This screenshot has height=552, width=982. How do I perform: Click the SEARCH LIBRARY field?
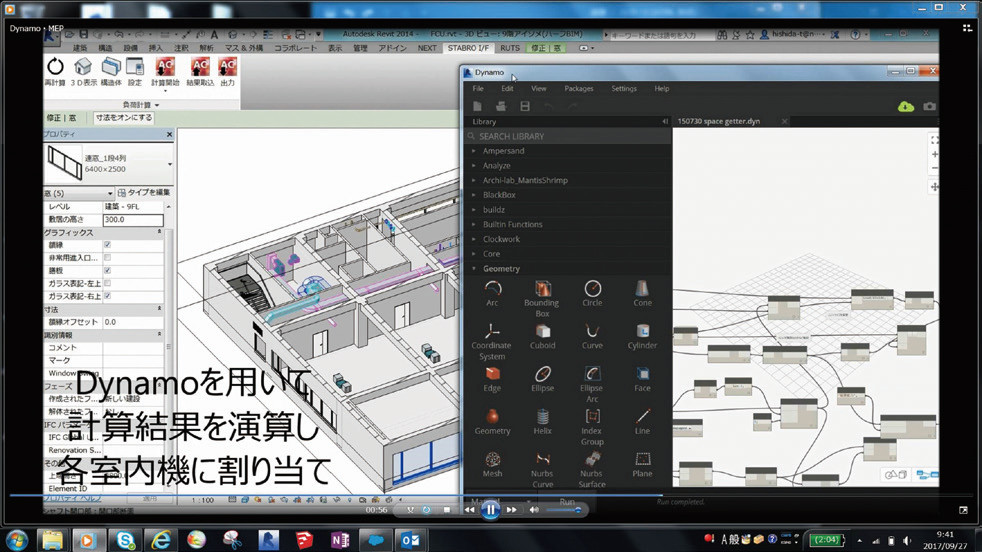point(568,136)
